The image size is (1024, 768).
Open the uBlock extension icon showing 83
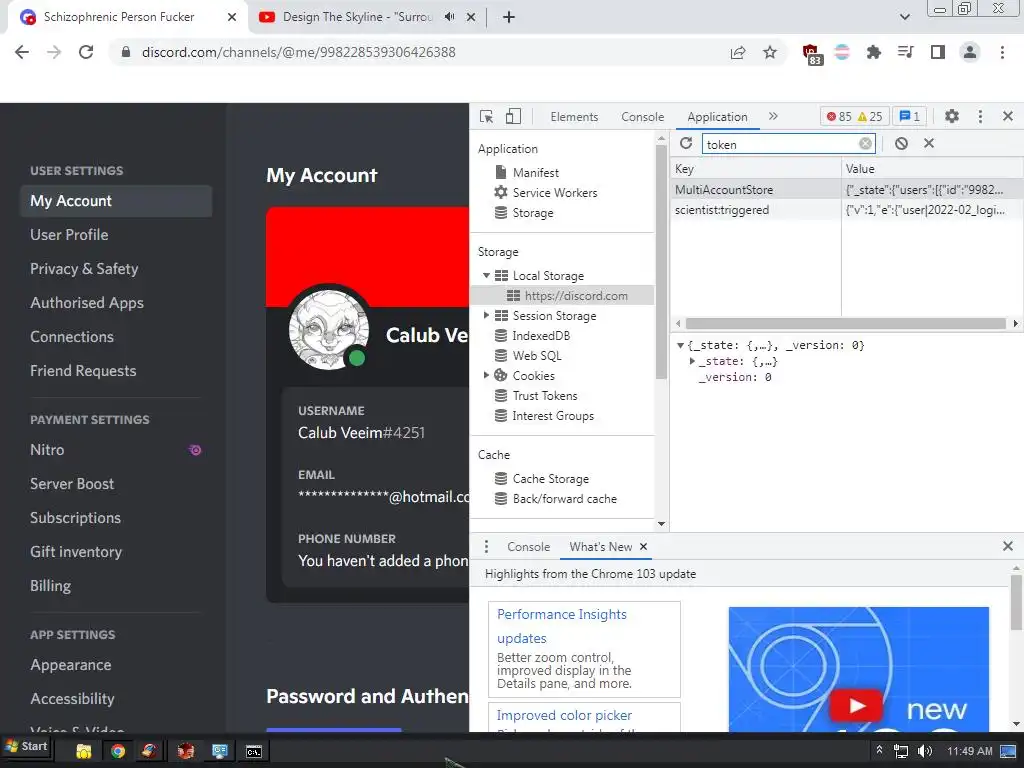(x=811, y=54)
